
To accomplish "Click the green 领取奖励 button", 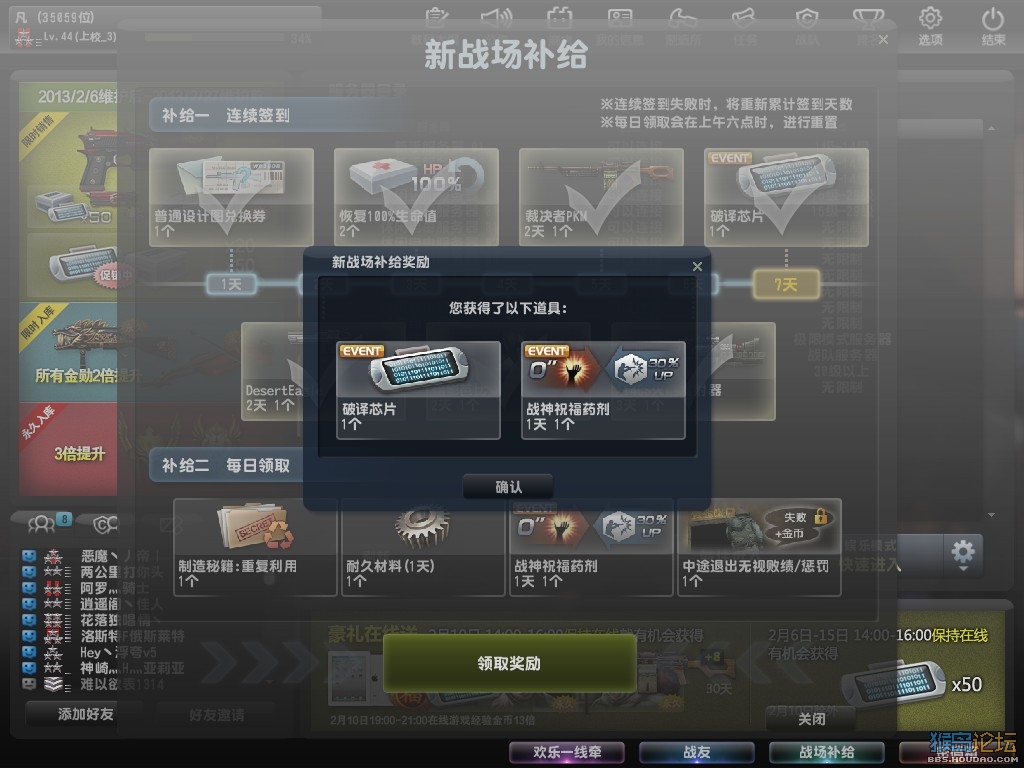I will 509,664.
